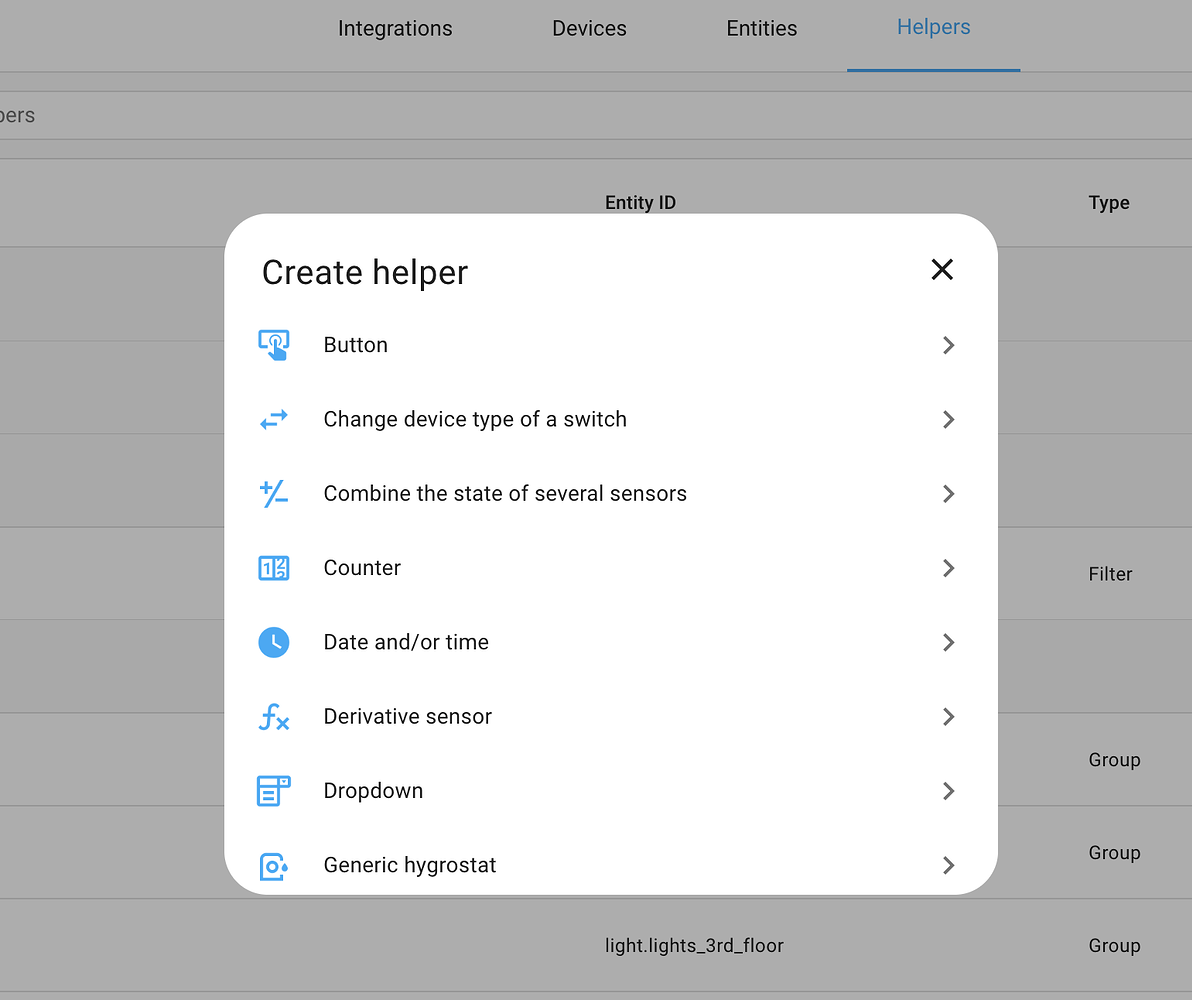Expand the Button helper option
This screenshot has width=1192, height=1000.
pos(948,344)
